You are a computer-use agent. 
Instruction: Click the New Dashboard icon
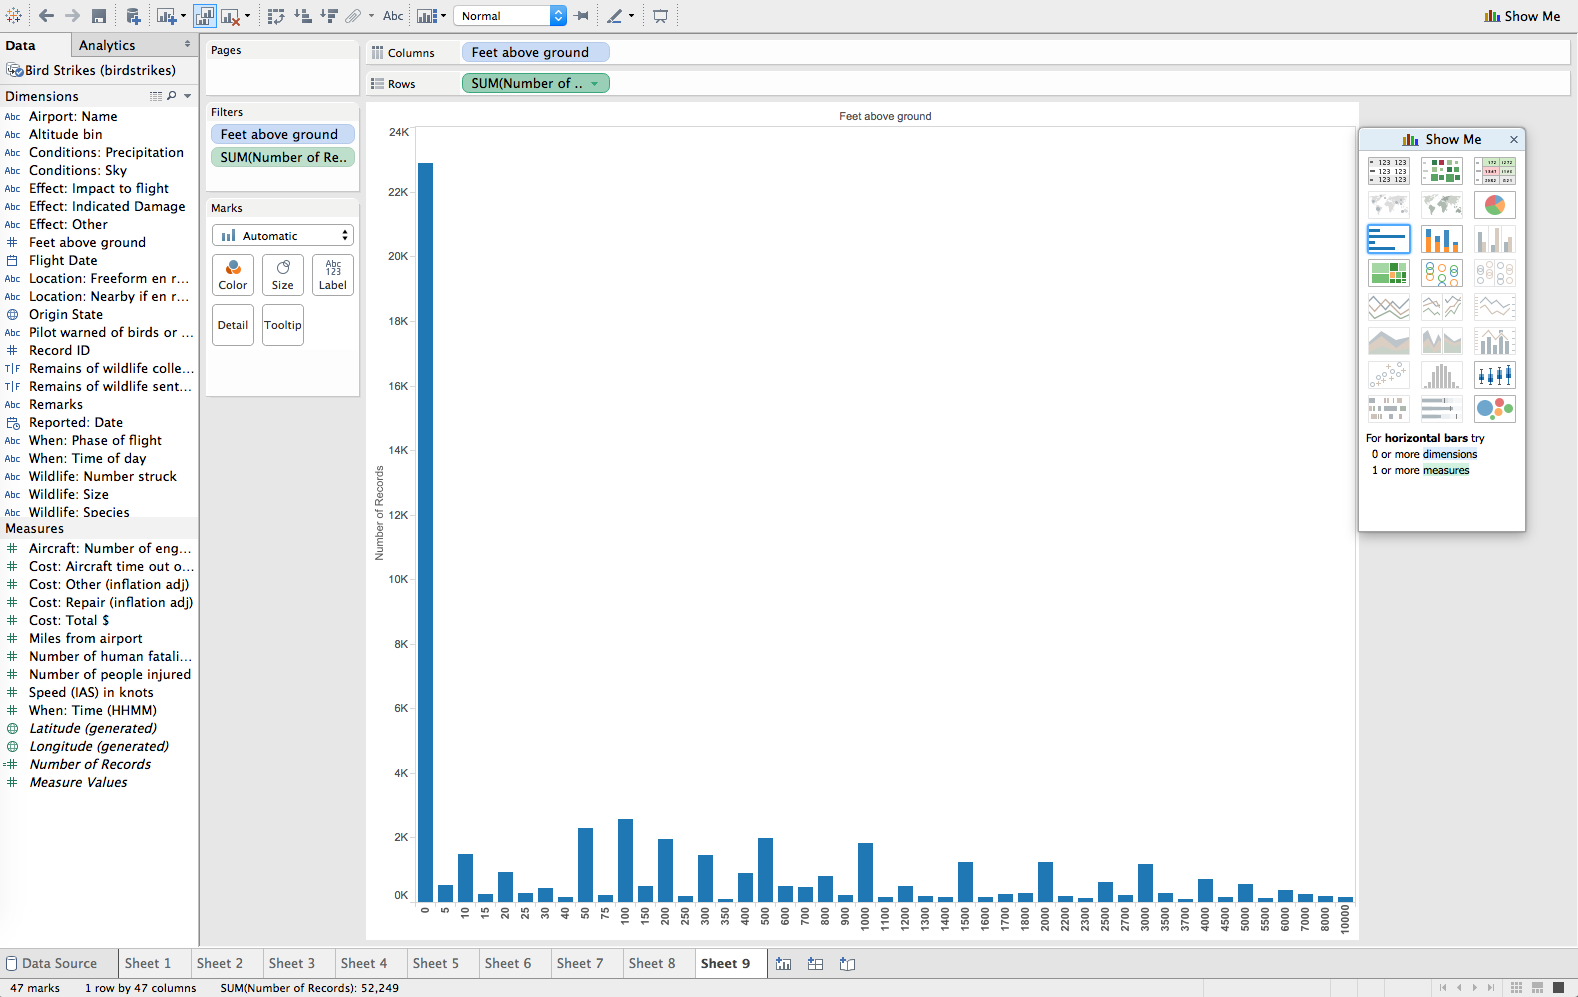coord(815,964)
